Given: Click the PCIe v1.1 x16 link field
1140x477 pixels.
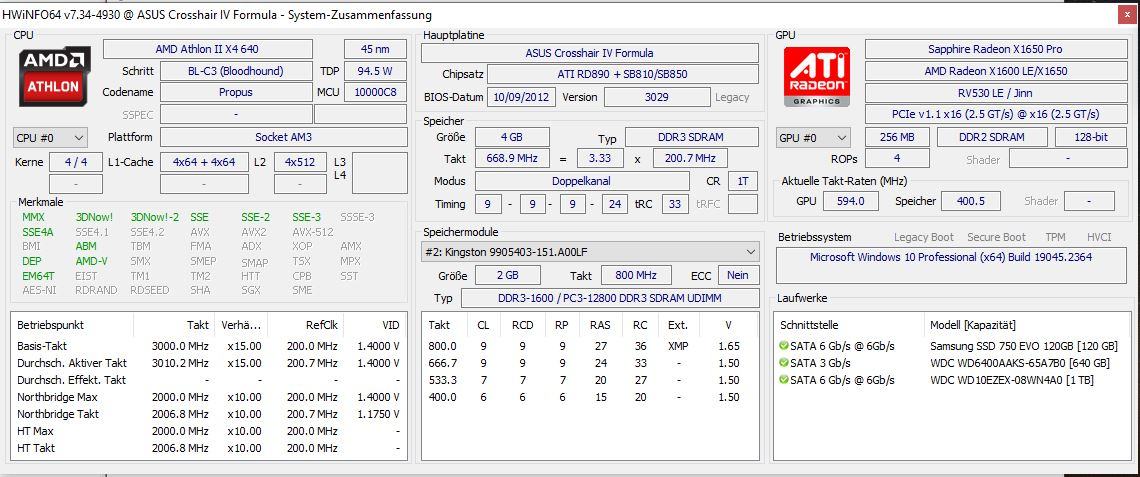Looking at the screenshot, I should click(995, 114).
